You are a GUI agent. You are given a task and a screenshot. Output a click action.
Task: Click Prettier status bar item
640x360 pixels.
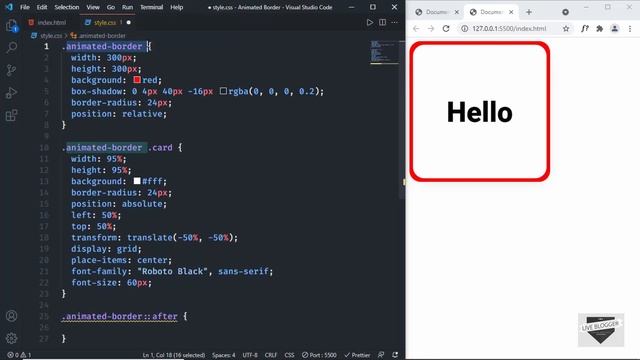(x=357, y=355)
